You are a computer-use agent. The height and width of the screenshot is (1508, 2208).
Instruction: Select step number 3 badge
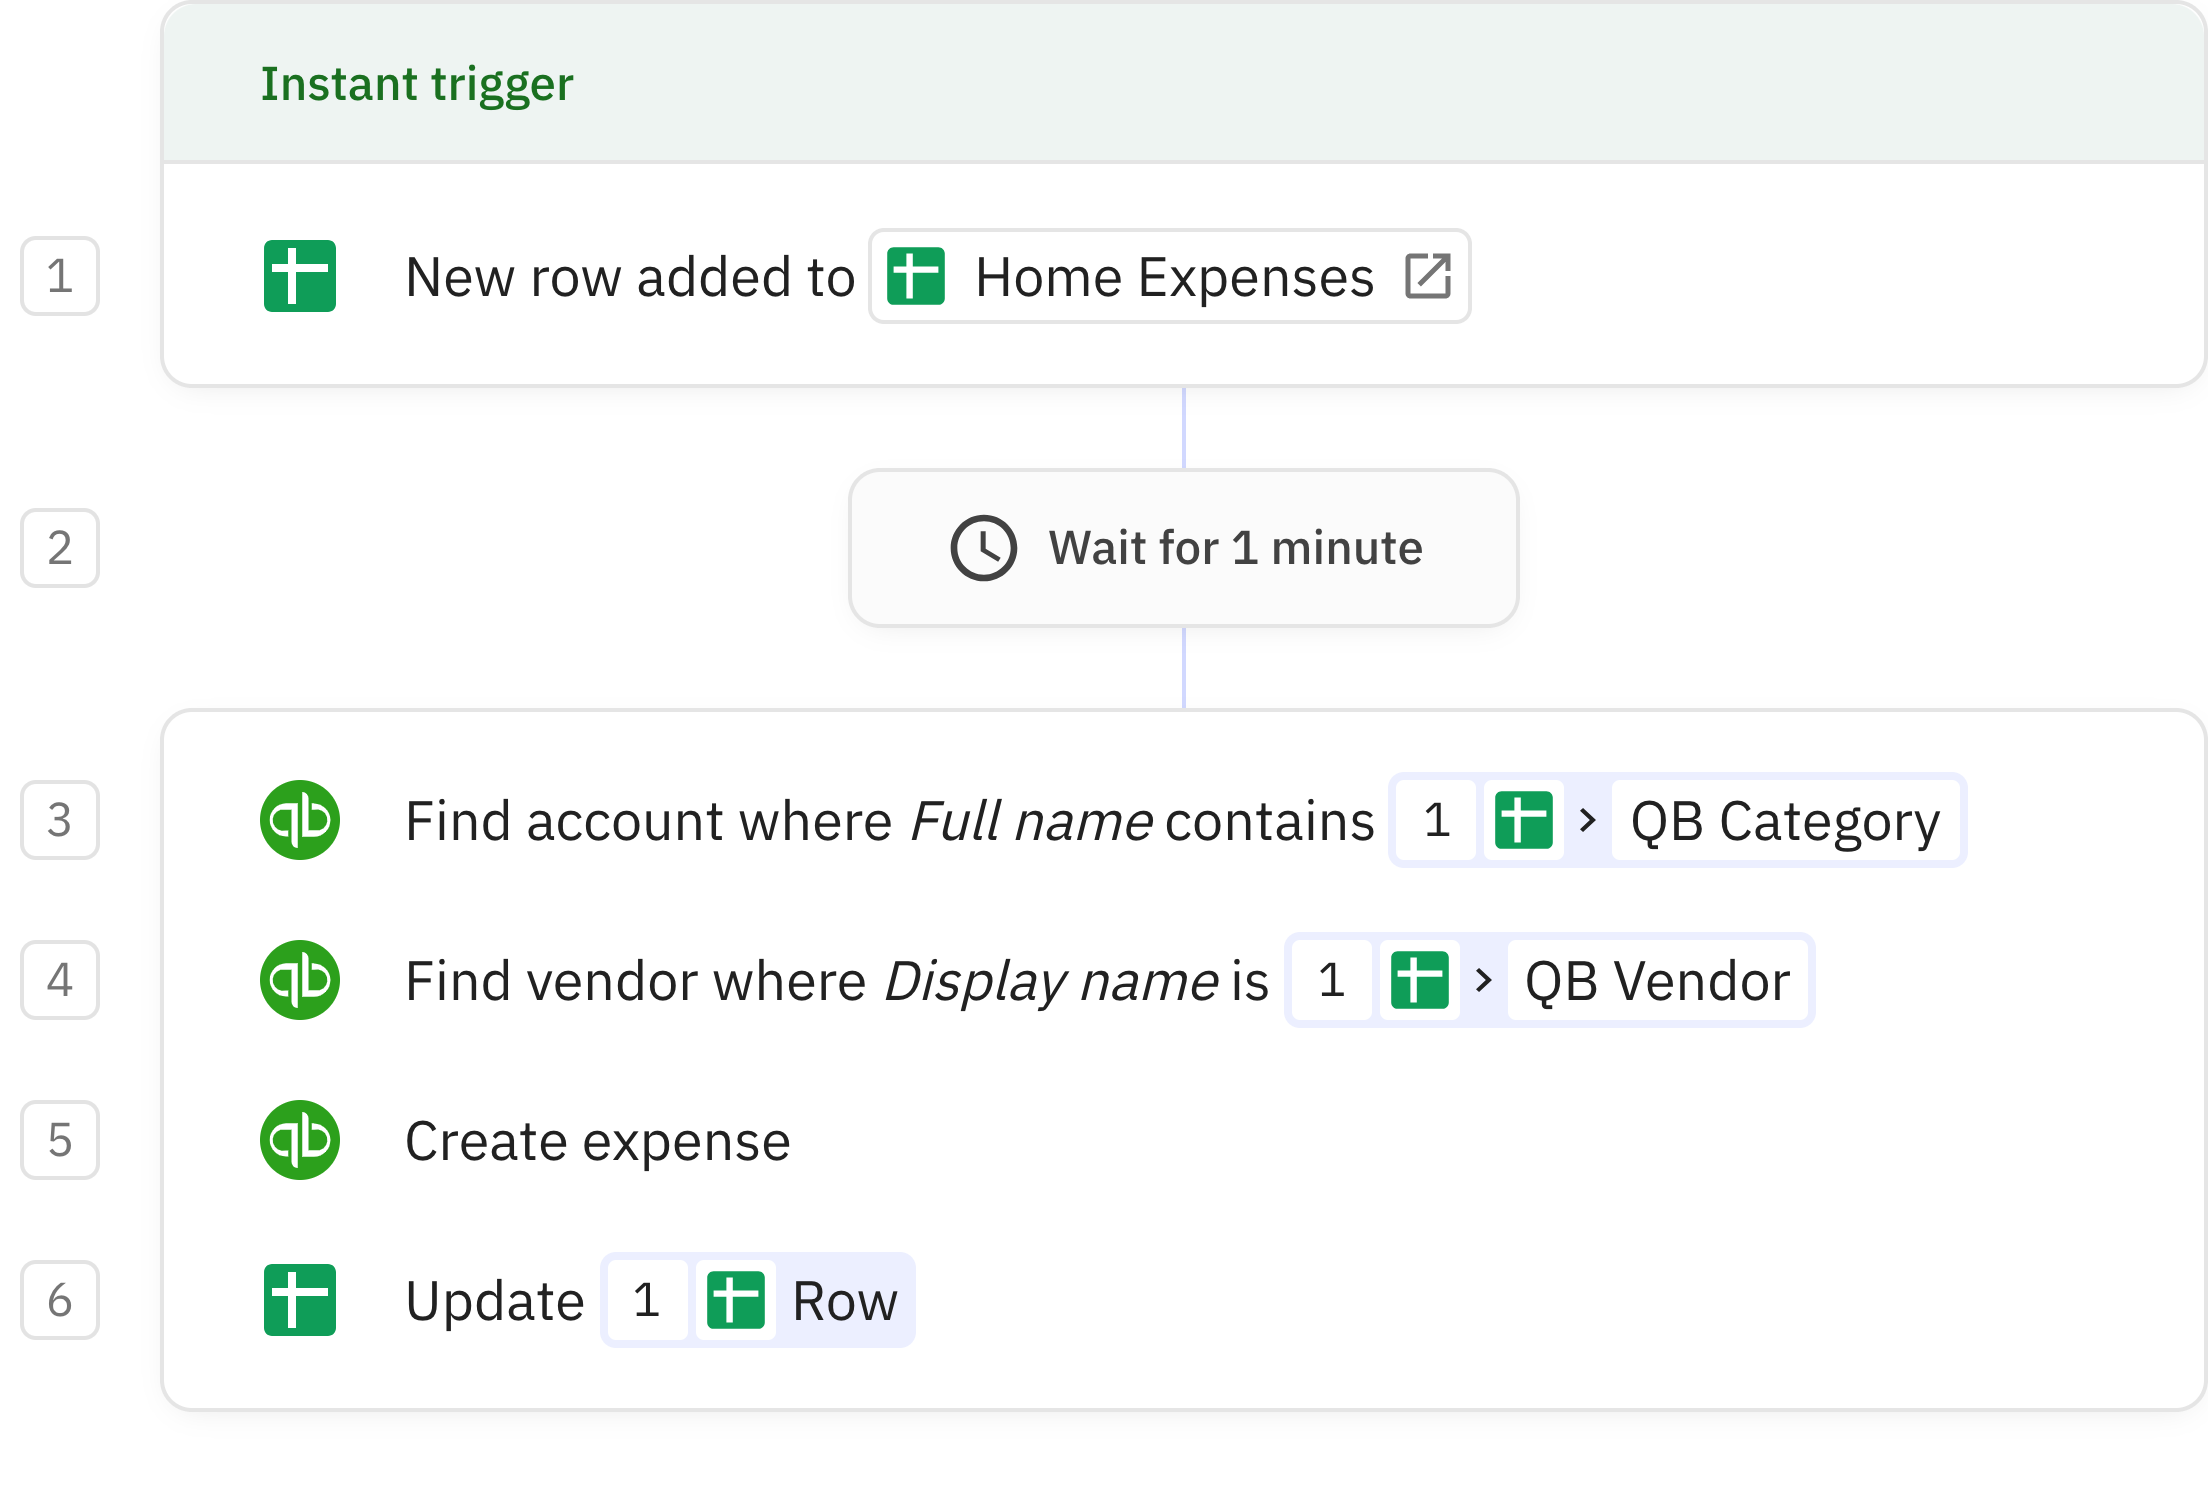pyautogui.click(x=60, y=820)
